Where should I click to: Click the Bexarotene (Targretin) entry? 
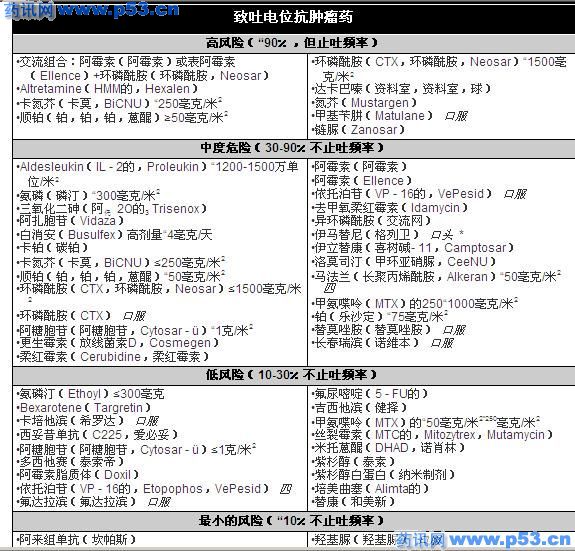84,408
